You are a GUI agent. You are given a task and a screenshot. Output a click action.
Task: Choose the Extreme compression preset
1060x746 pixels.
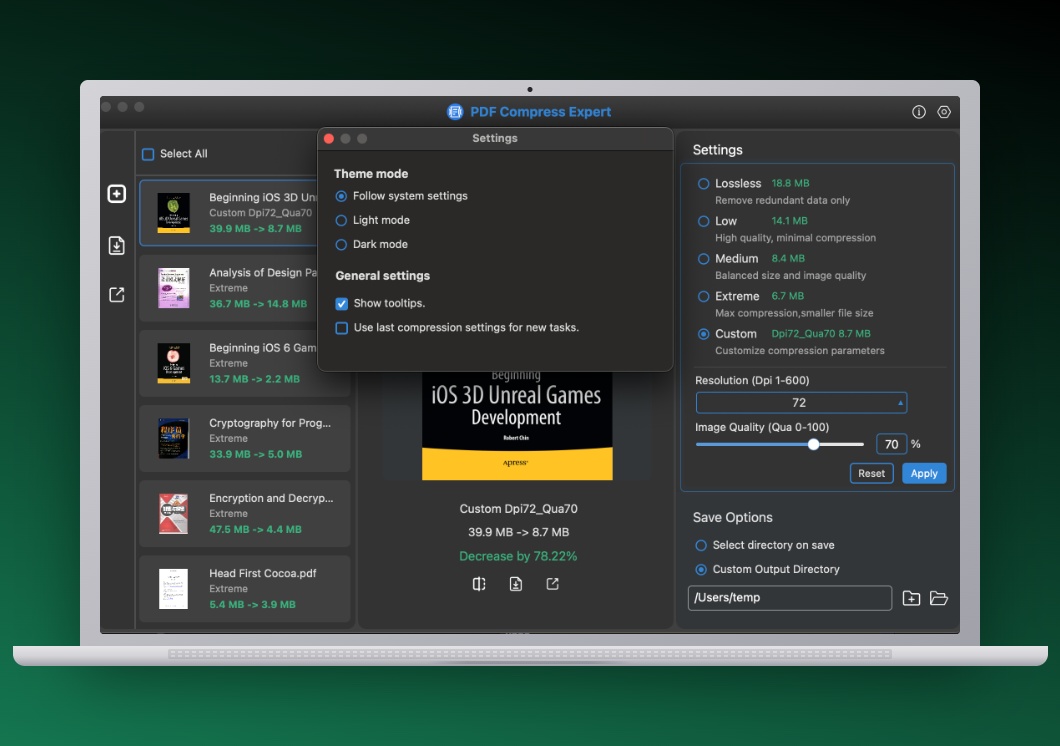pos(704,296)
